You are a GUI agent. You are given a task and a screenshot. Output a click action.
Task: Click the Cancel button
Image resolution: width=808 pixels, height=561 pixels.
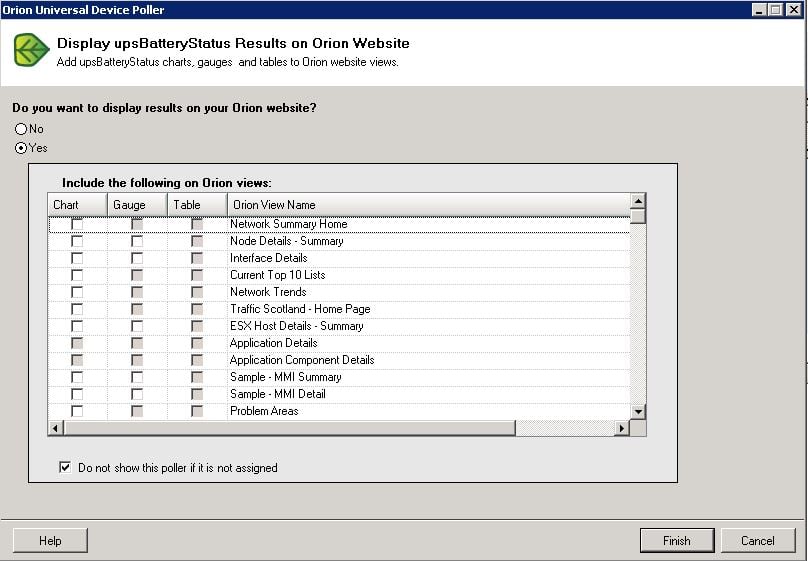[758, 540]
